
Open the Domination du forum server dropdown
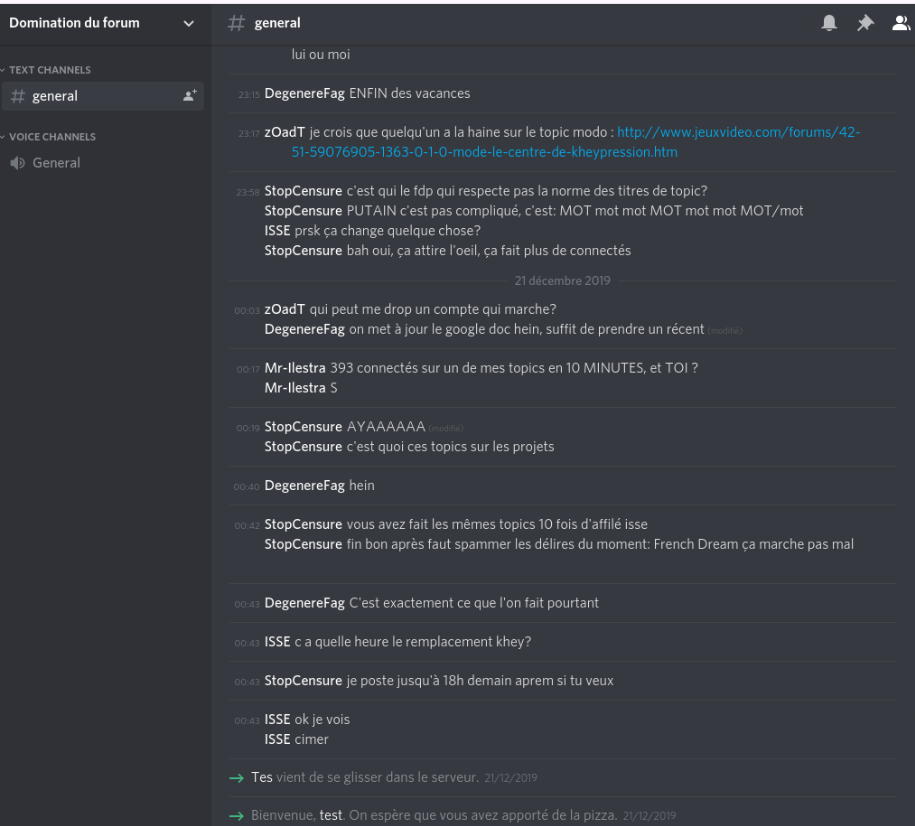pyautogui.click(x=188, y=24)
